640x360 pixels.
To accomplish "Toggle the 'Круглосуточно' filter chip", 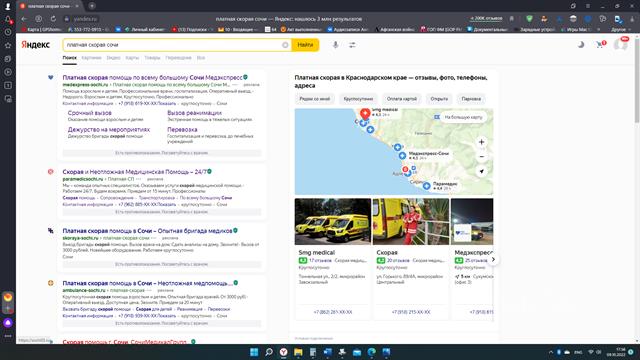I will click(x=358, y=99).
